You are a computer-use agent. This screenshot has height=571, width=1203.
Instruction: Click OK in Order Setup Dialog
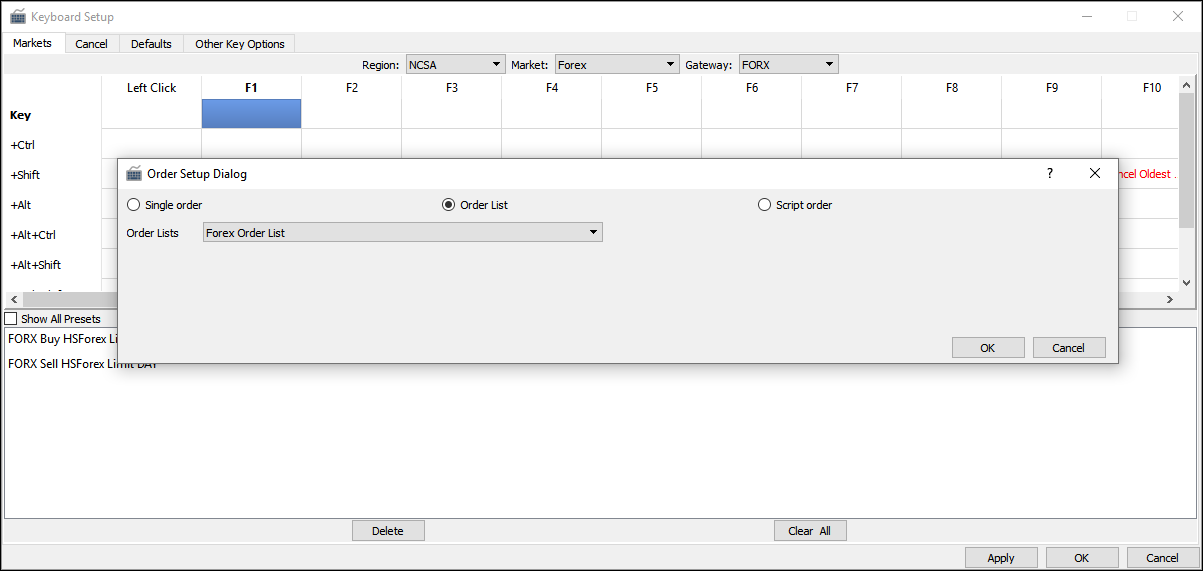[x=987, y=348]
